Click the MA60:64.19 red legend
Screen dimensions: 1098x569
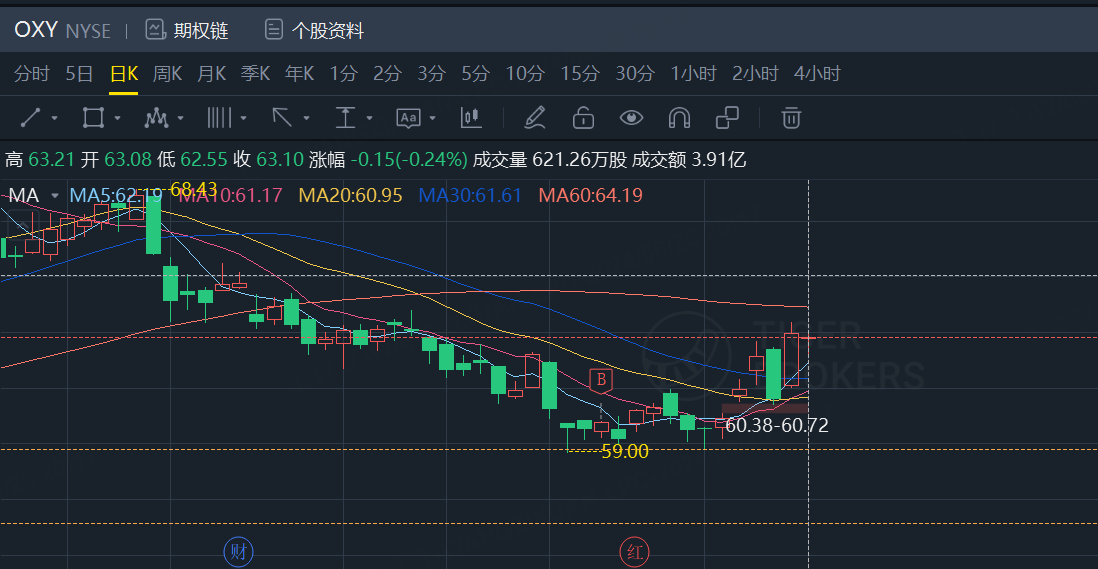pos(590,195)
